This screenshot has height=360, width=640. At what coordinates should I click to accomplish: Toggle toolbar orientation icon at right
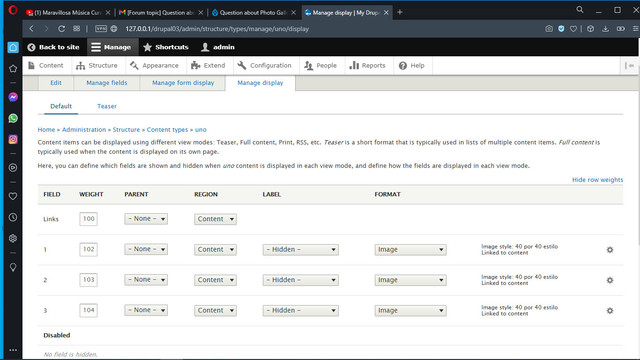pyautogui.click(x=629, y=65)
